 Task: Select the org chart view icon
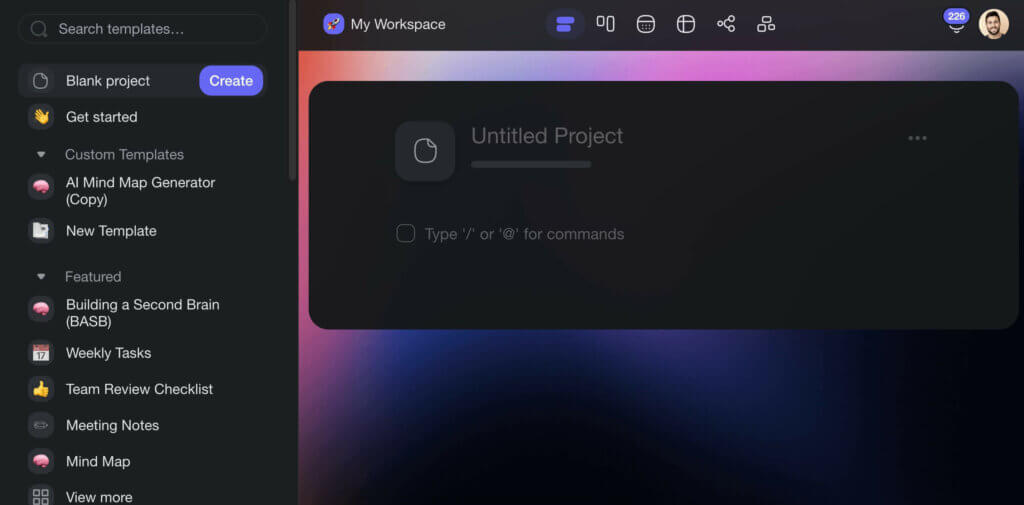[766, 24]
